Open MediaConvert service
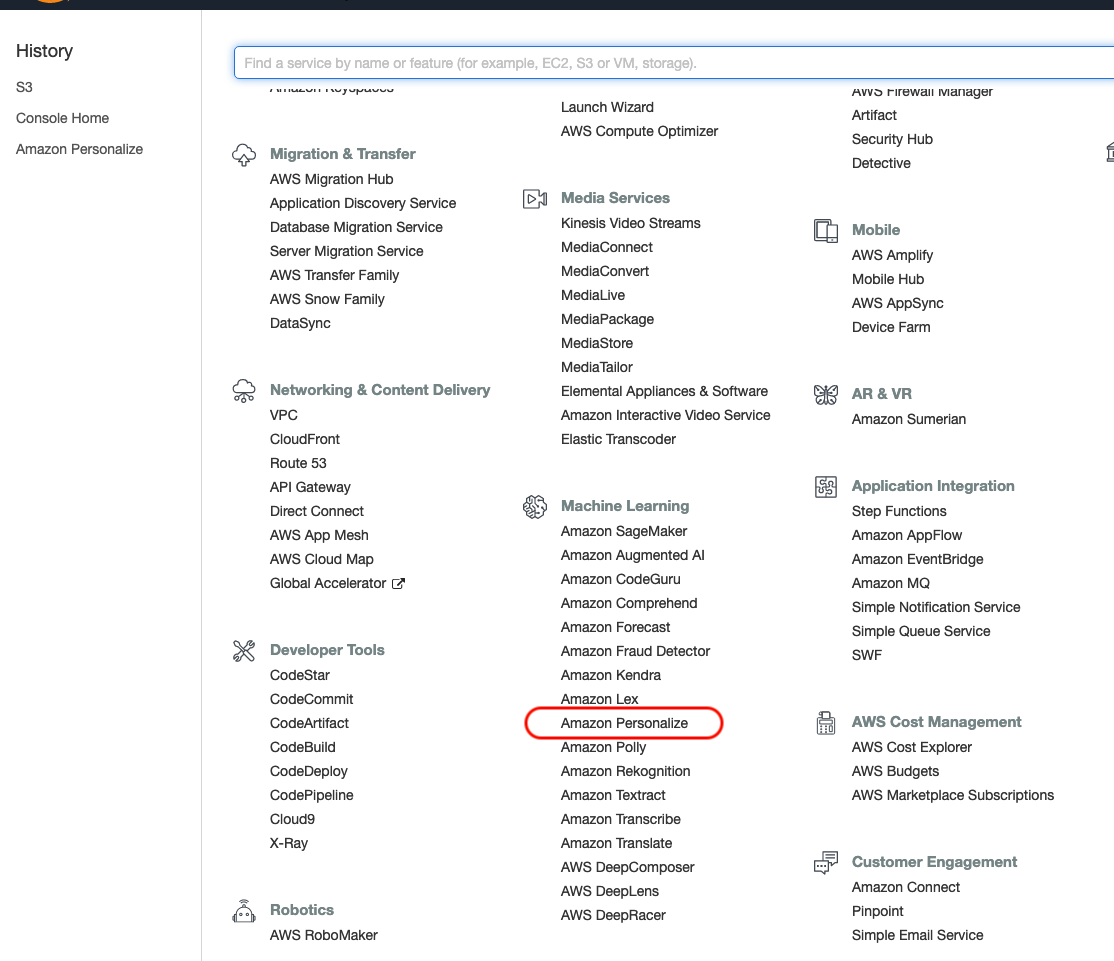Image resolution: width=1114 pixels, height=961 pixels. click(x=605, y=271)
